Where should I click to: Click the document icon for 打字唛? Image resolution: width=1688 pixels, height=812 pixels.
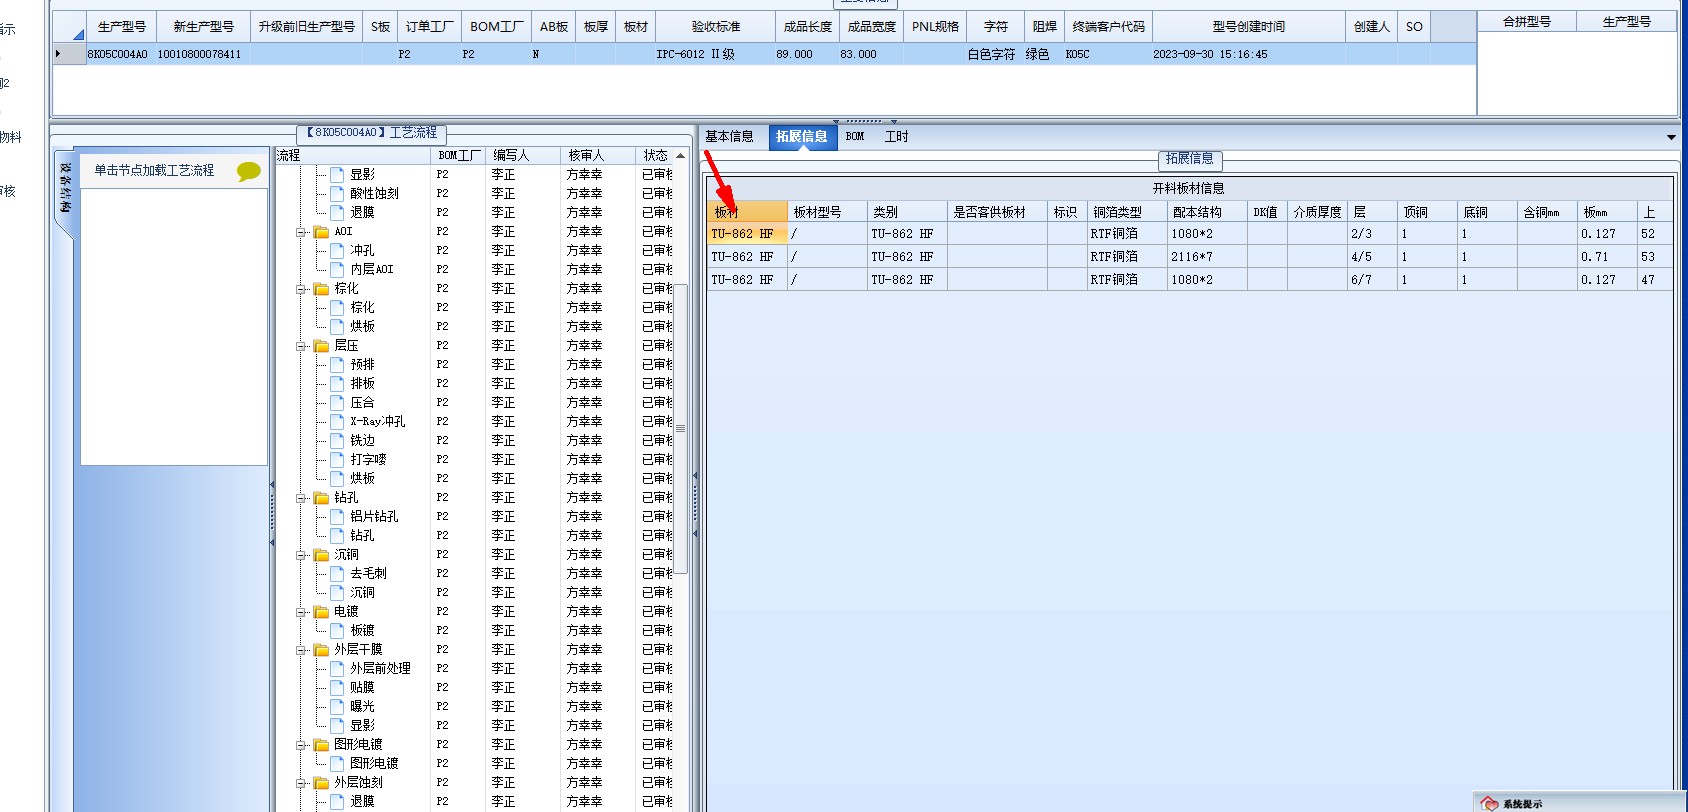(x=337, y=459)
